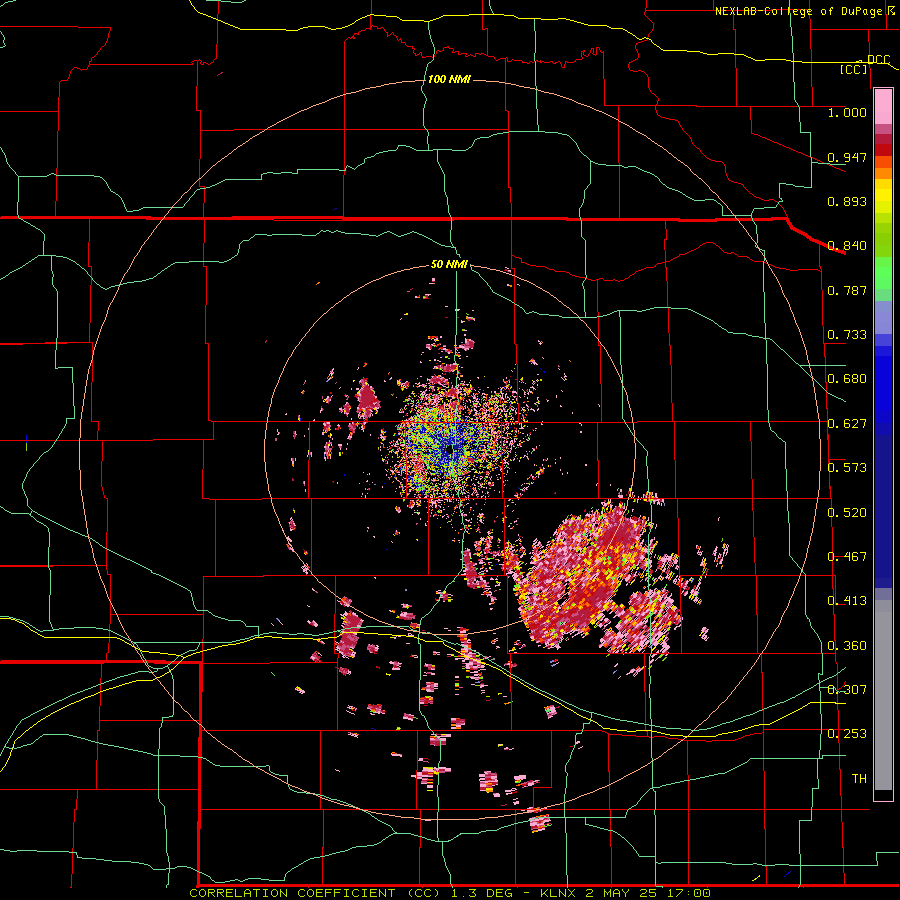
Task: Click the 0.947 scale value
Action: tap(847, 157)
